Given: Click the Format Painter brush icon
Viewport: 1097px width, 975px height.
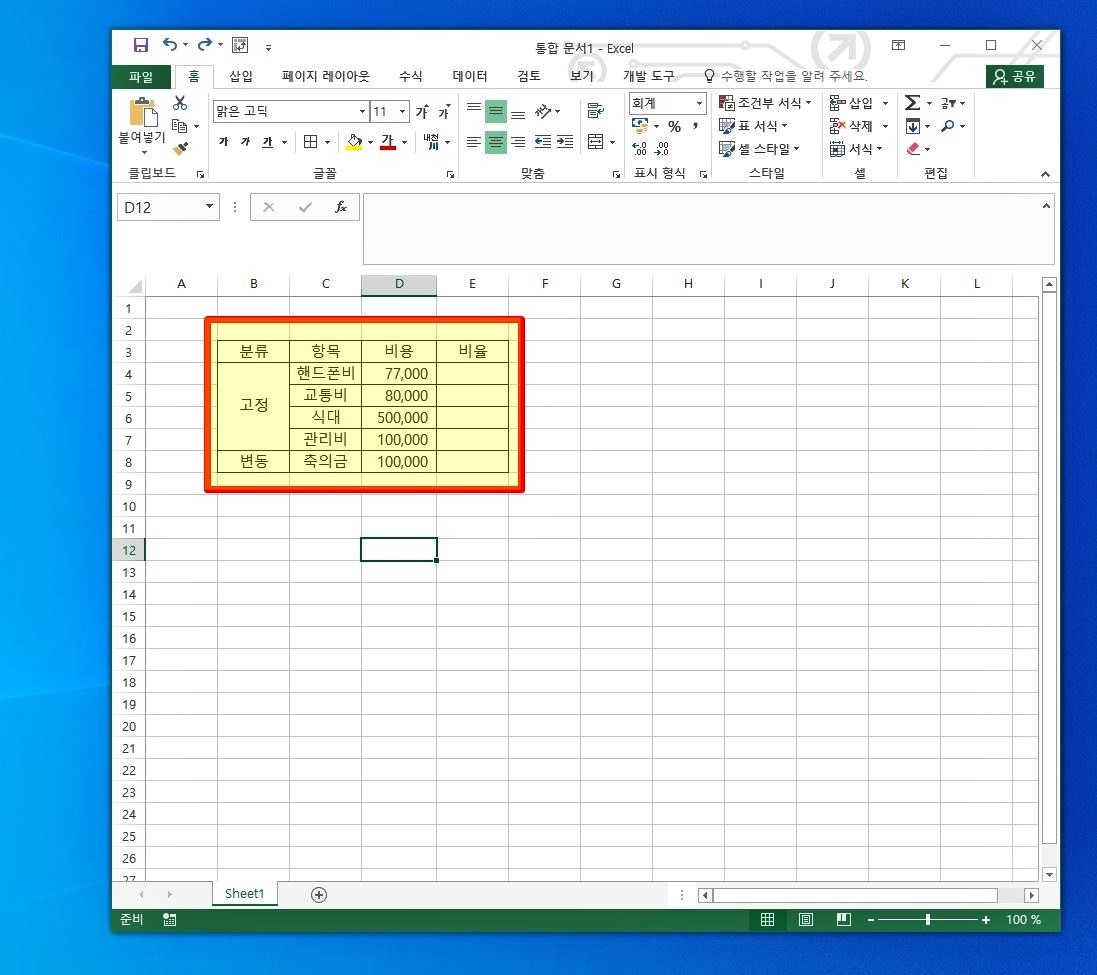Looking at the screenshot, I should pyautogui.click(x=181, y=148).
